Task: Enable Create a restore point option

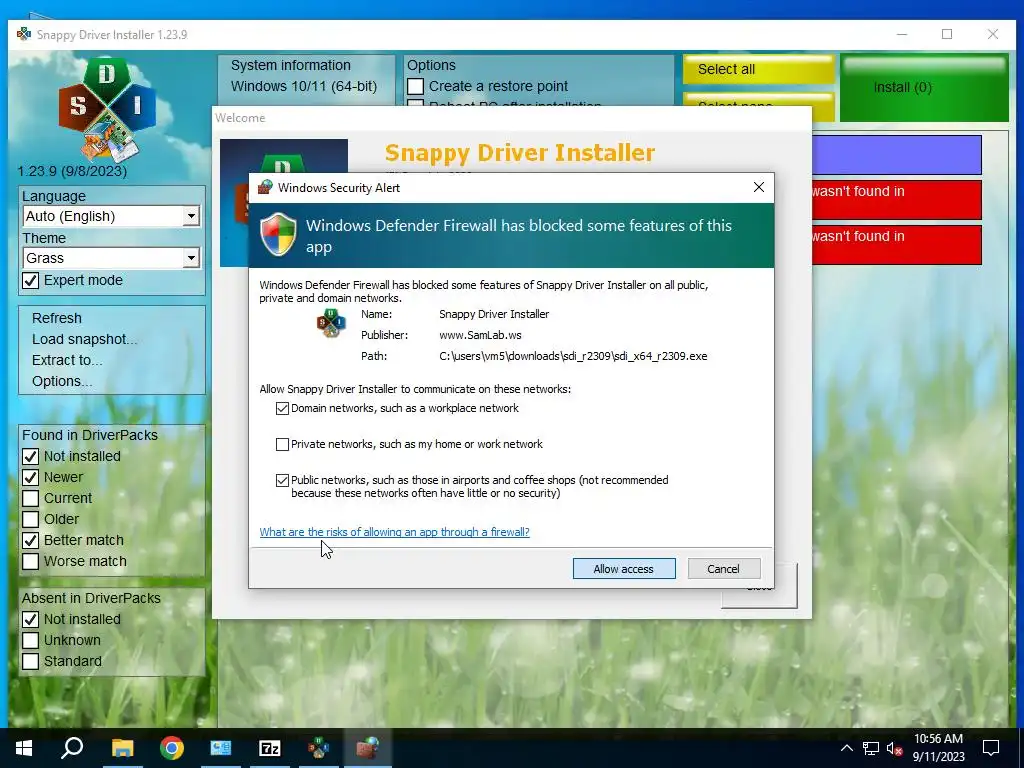Action: [415, 86]
